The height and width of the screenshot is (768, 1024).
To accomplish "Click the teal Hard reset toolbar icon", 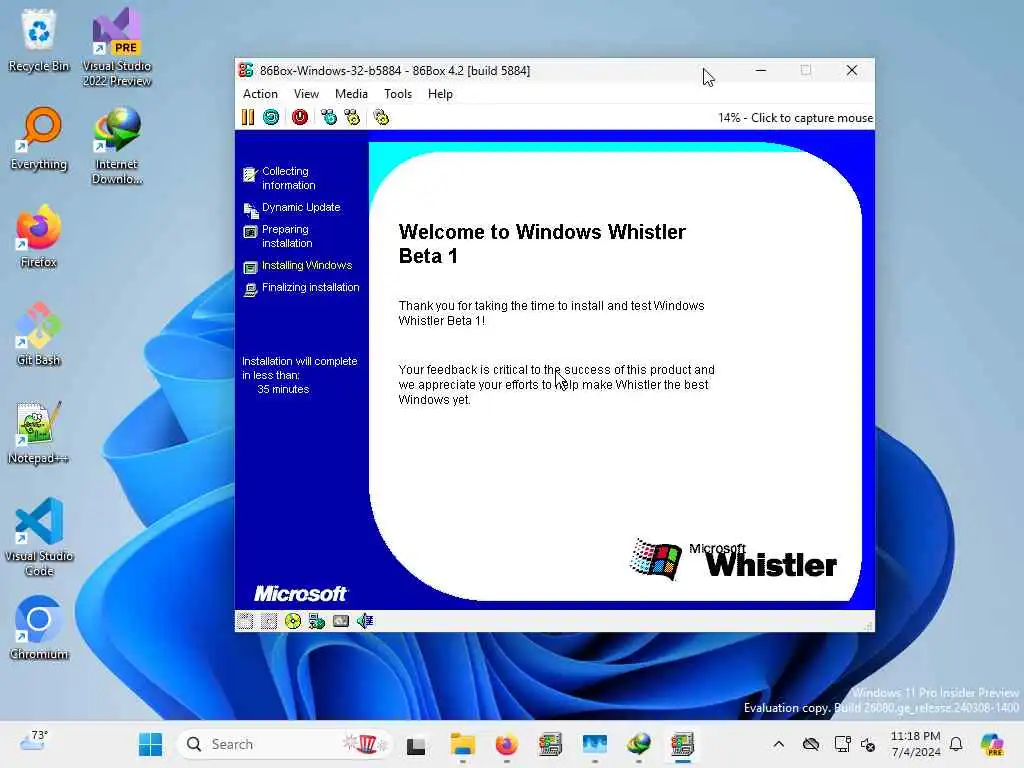I will click(x=271, y=118).
